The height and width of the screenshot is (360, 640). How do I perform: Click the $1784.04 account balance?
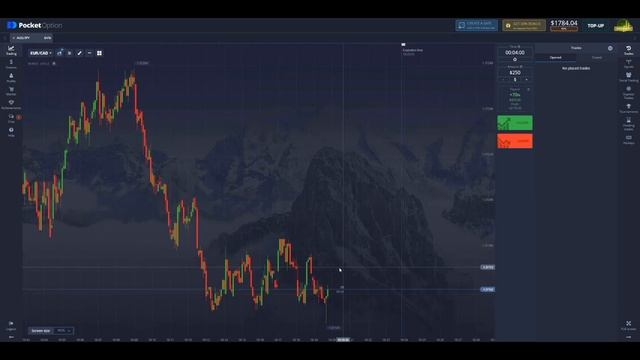[x=564, y=23]
